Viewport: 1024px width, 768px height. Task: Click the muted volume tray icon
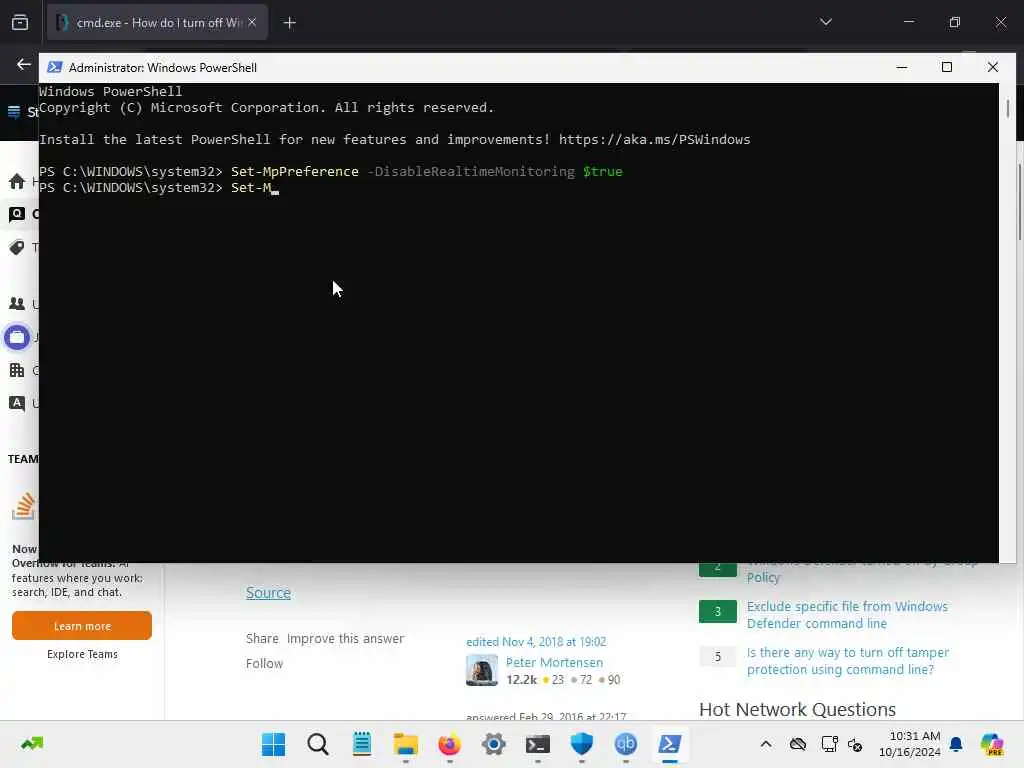(x=855, y=744)
